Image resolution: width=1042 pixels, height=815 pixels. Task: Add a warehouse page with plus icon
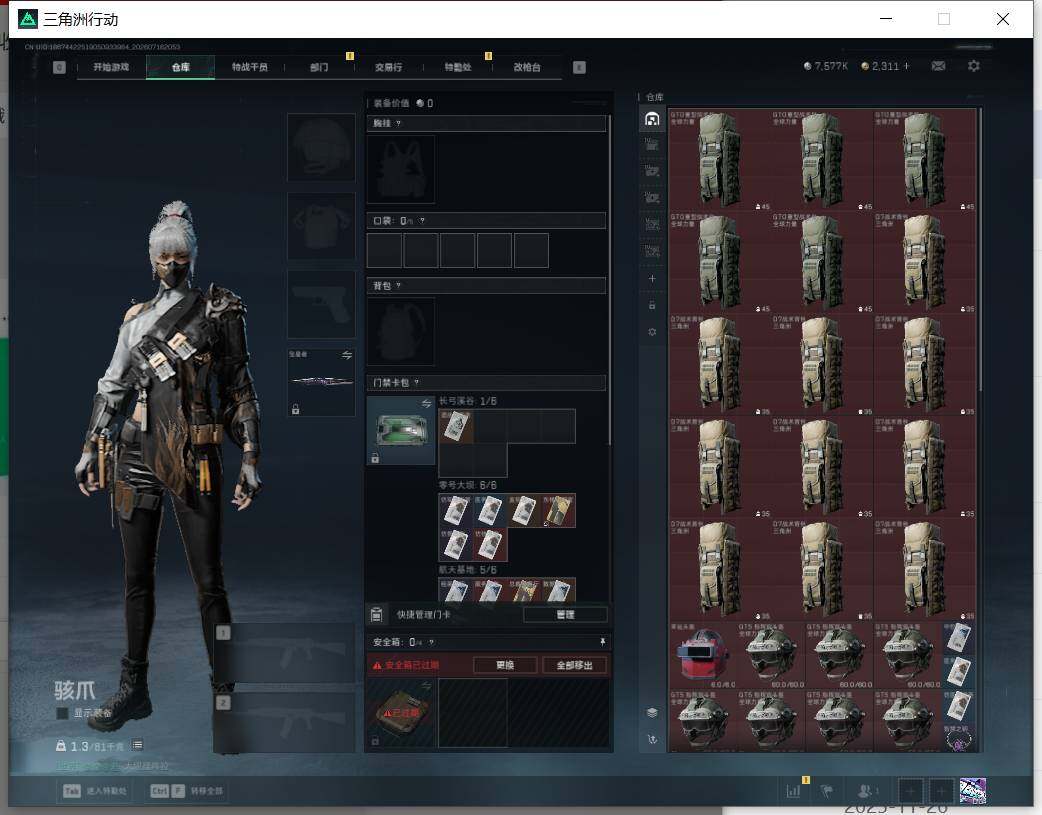point(652,279)
